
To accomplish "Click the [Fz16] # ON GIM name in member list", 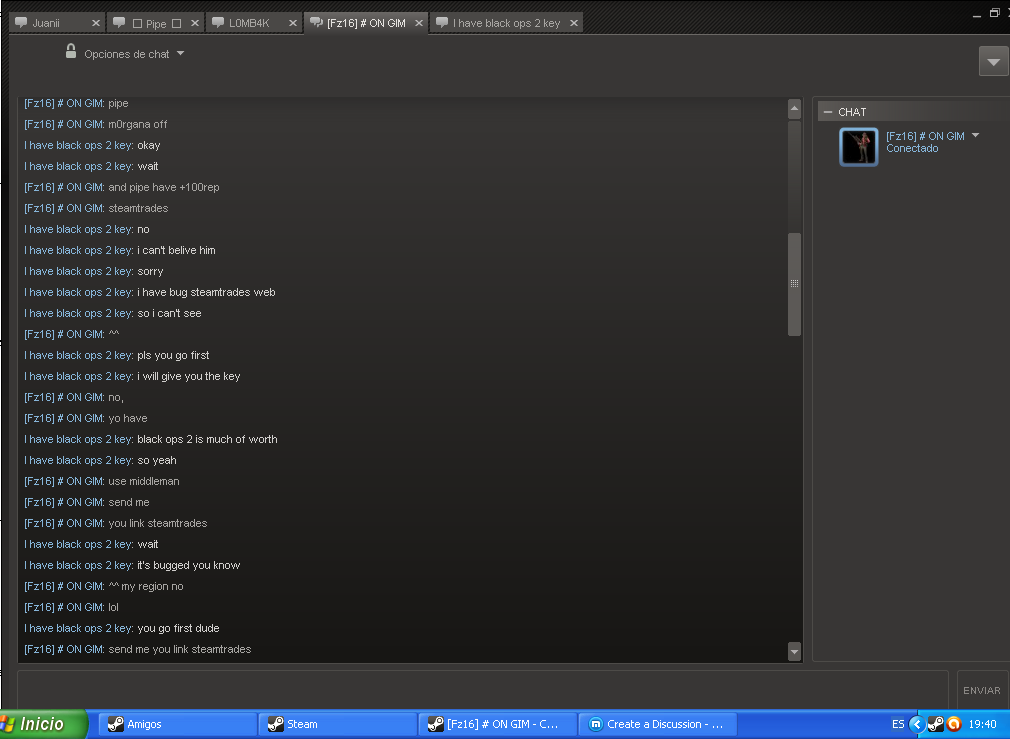I will tap(925, 136).
